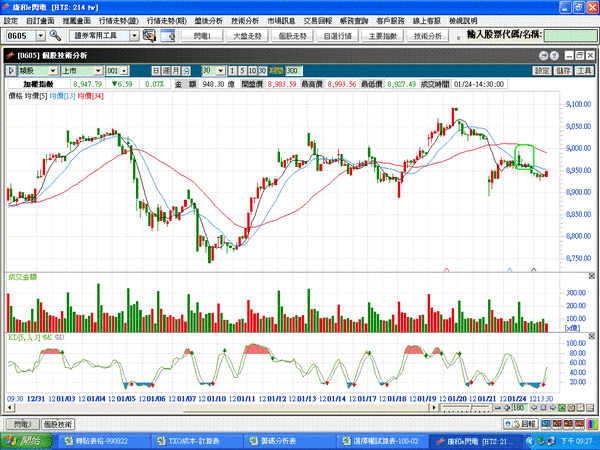Click the toolbar overflow chevron after 技術分析
Viewport: 600px width, 450px height.
point(458,38)
